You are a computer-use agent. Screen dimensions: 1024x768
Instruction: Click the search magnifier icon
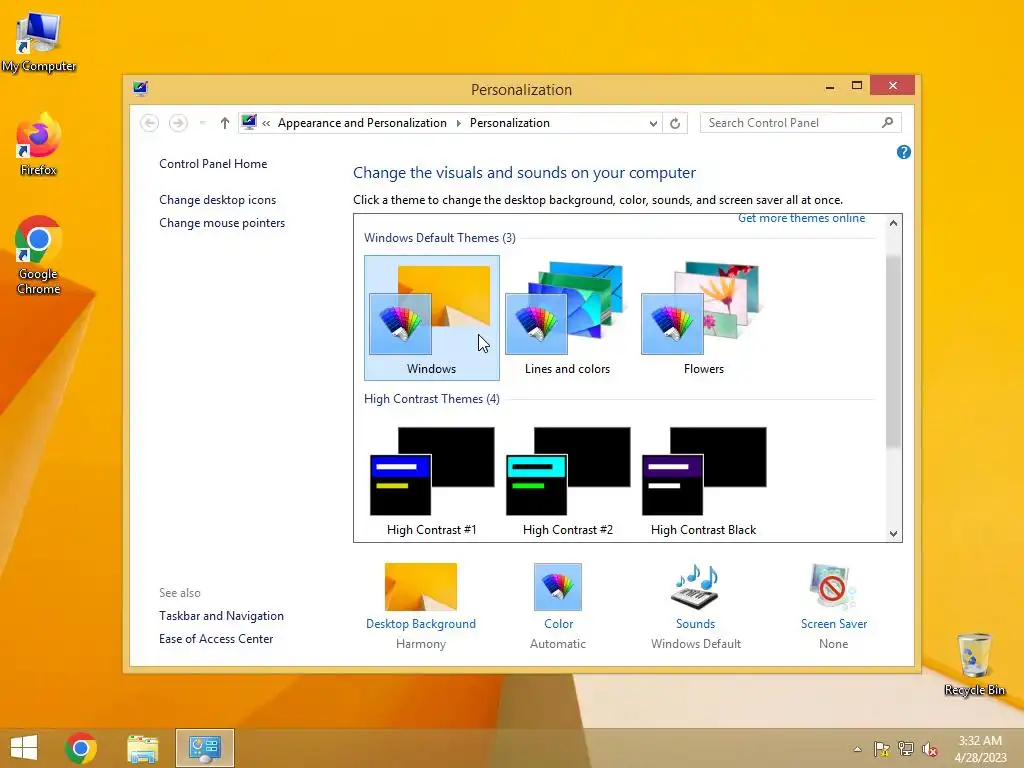[887, 123]
